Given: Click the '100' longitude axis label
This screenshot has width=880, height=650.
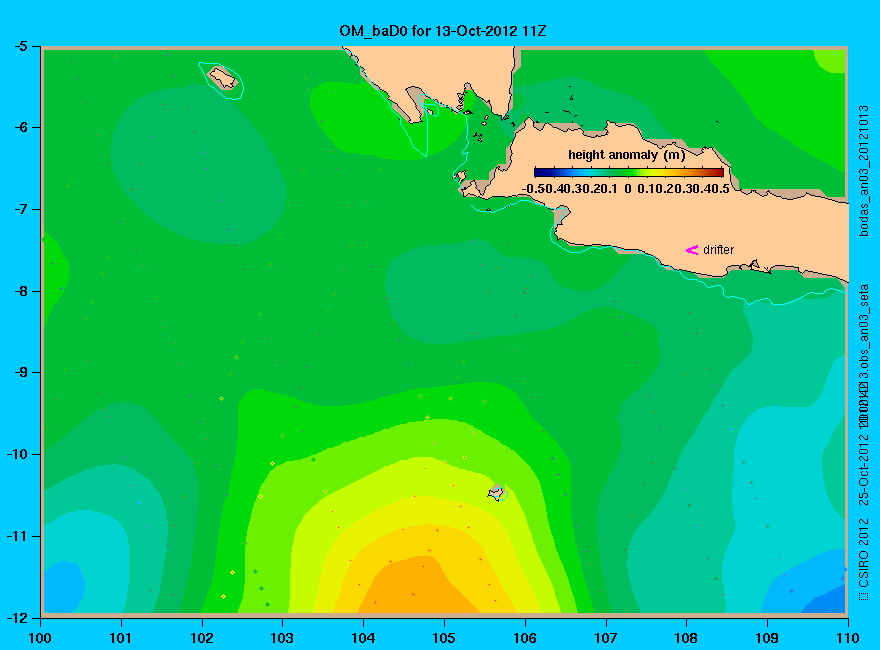Looking at the screenshot, I should coord(40,638).
